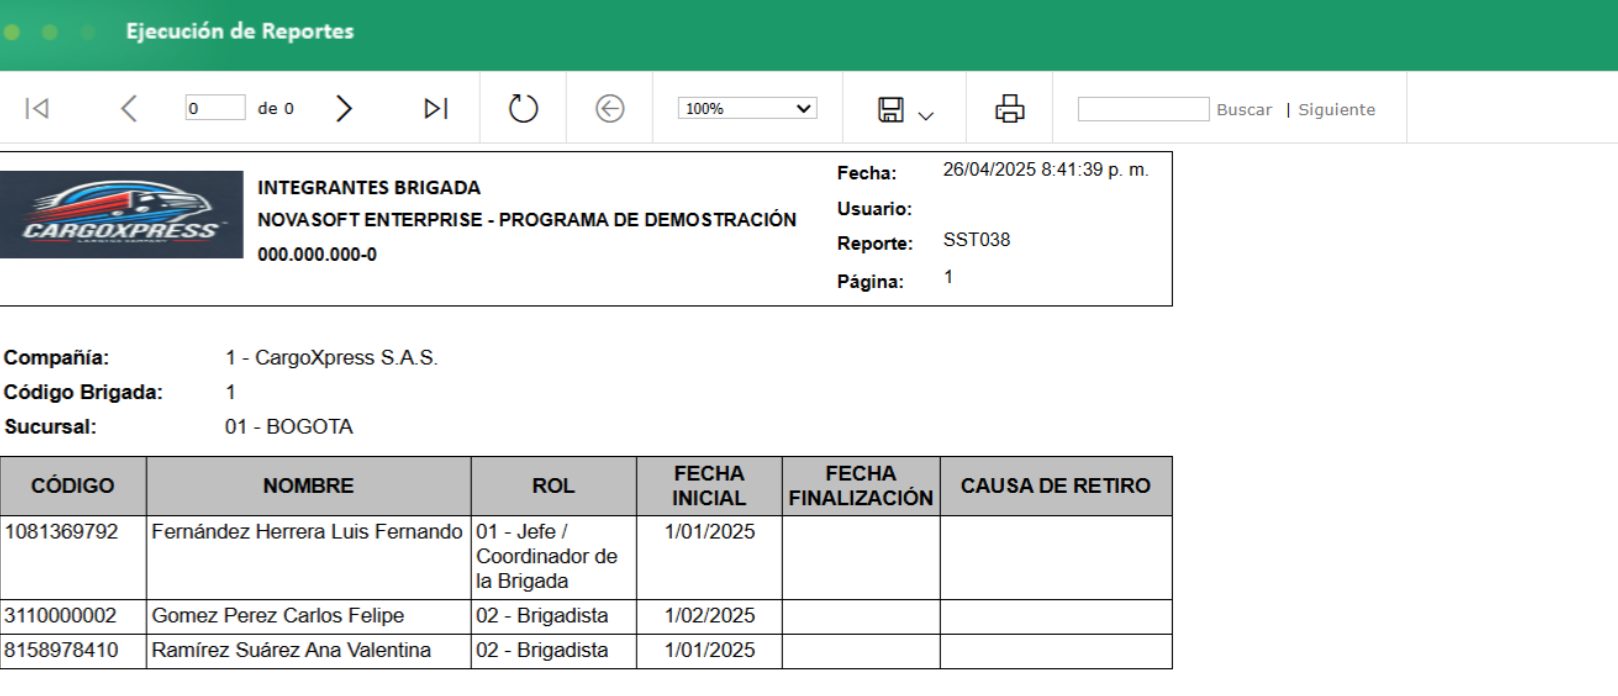Select code 3110000002
The image size is (1618, 696).
(x=60, y=616)
